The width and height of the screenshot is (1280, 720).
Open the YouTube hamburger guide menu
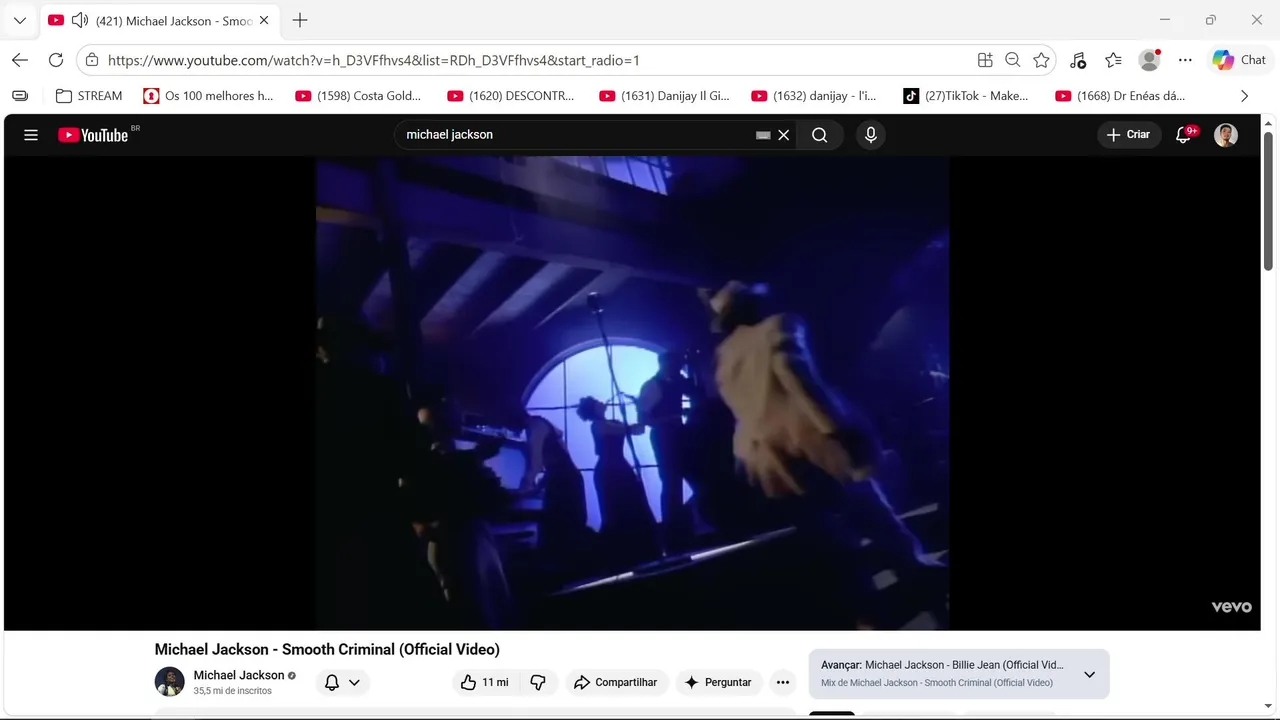(x=31, y=135)
